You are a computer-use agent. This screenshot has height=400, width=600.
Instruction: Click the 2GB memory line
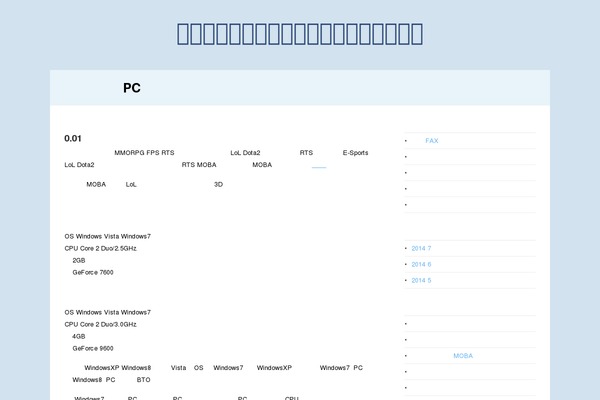(x=79, y=260)
